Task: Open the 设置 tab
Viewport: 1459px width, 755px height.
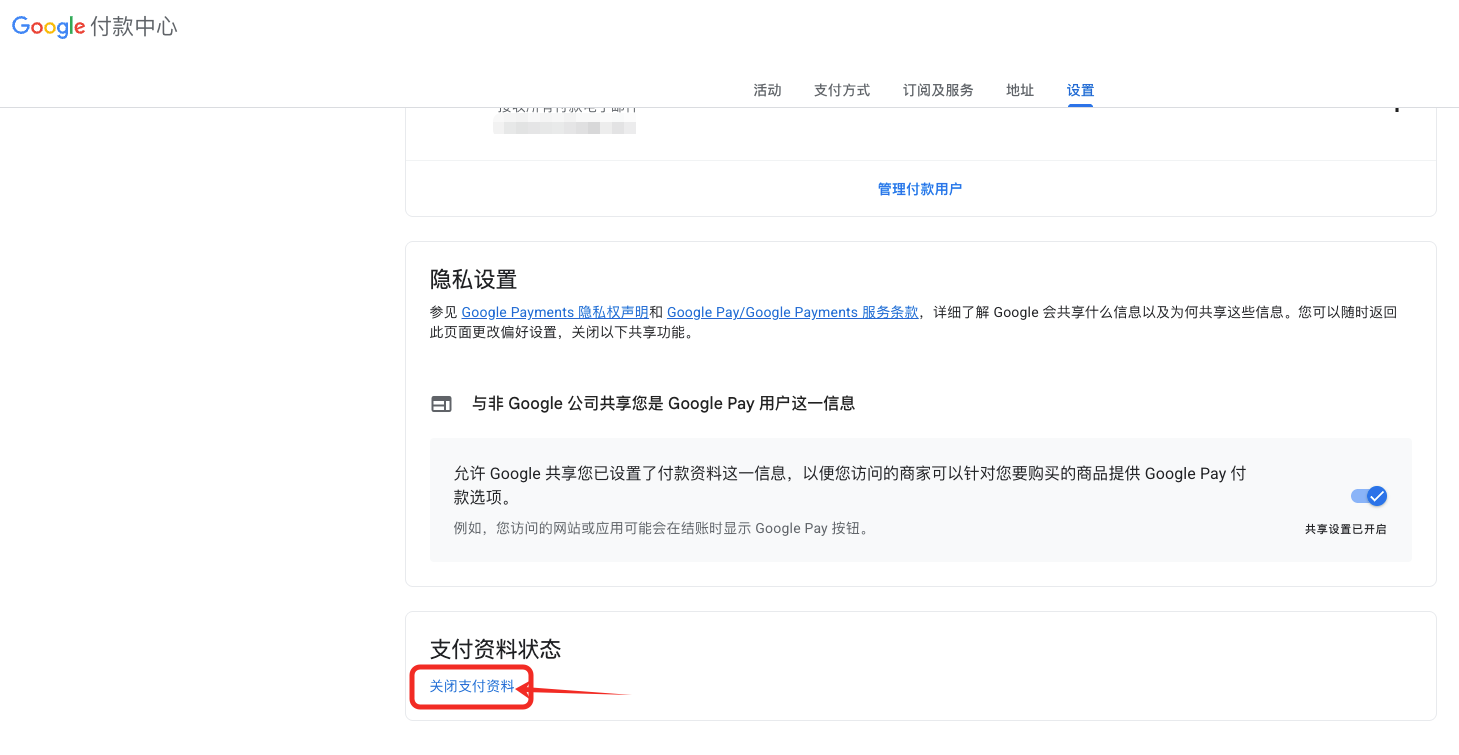Action: point(1080,90)
